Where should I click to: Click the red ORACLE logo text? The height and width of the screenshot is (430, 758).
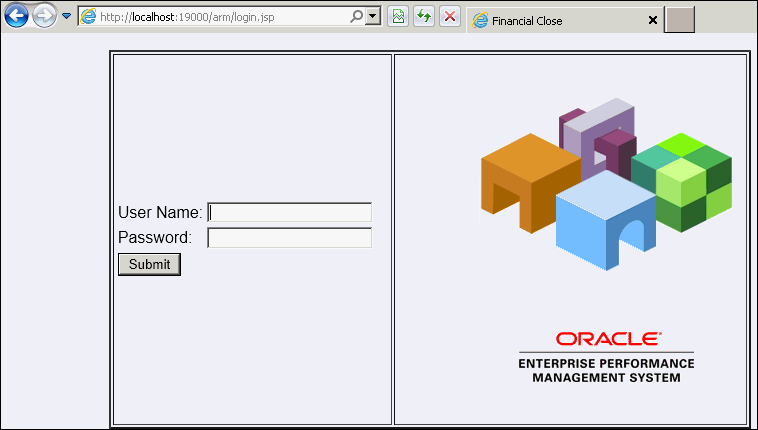tap(609, 339)
